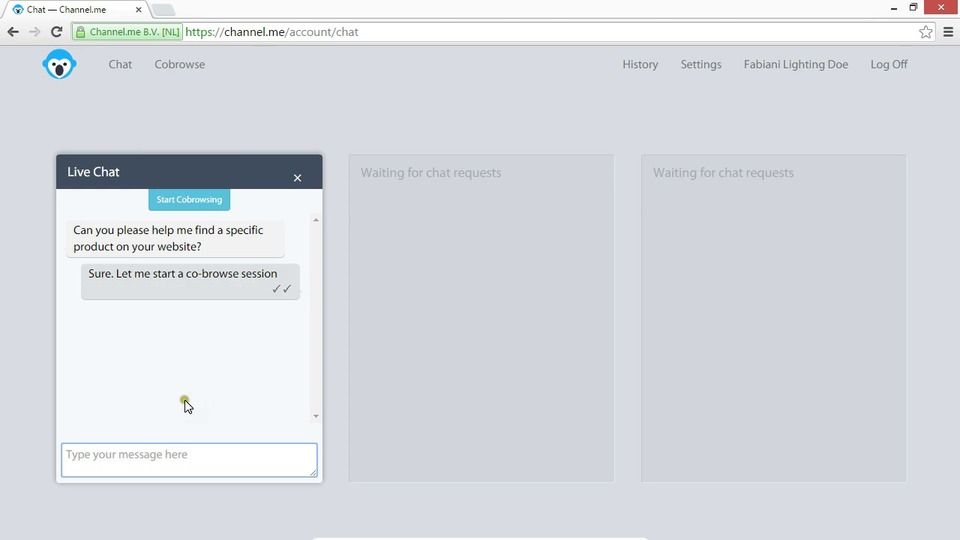Click the rightmost 'Waiting for chat requests' panel
Screen dimensions: 960x540
(x=773, y=318)
